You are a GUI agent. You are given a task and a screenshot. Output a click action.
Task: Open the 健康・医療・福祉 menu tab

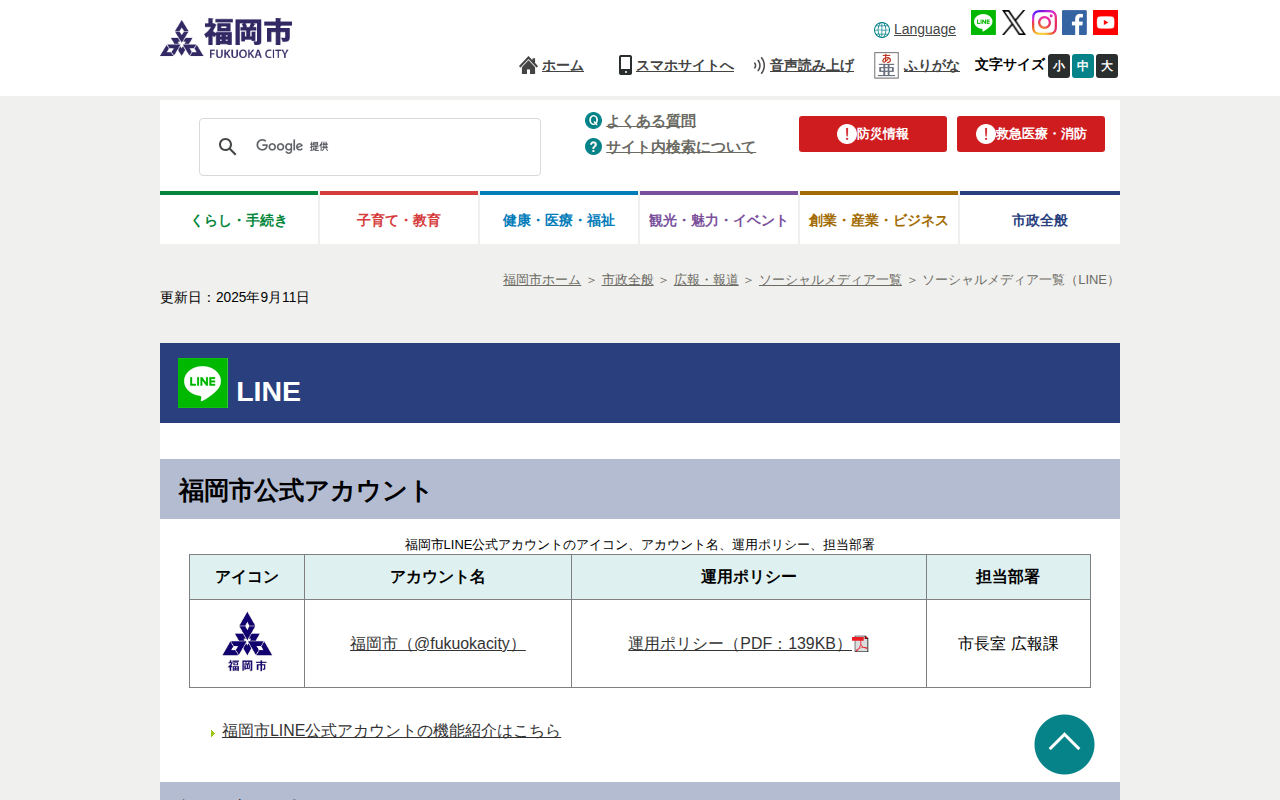coord(559,218)
